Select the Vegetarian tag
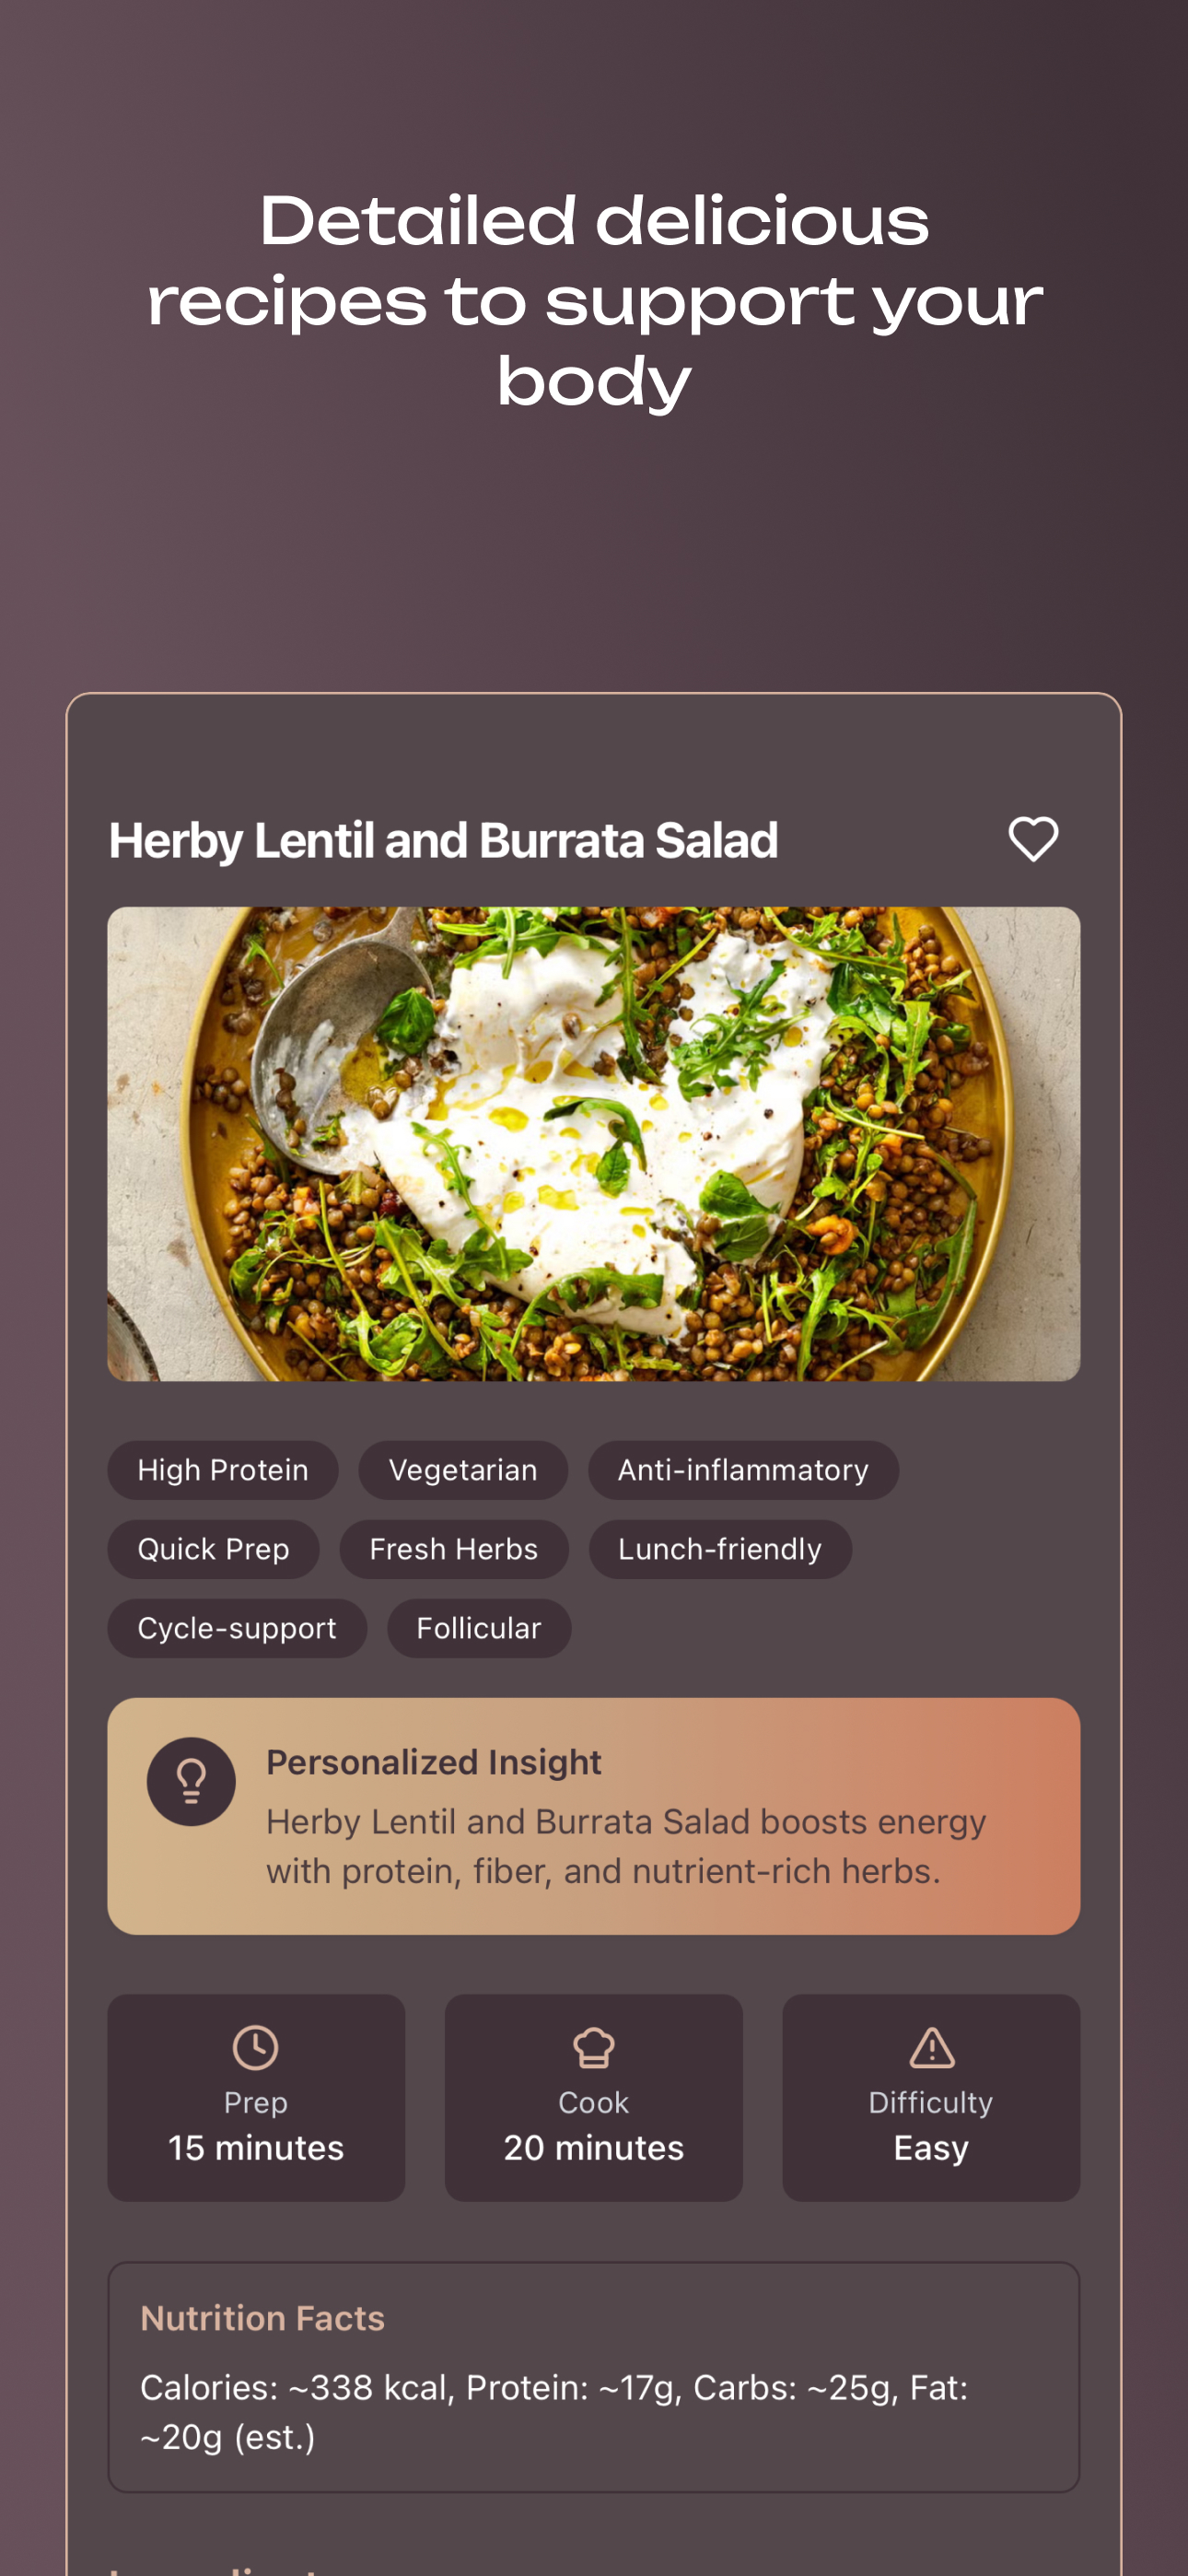 coord(463,1470)
